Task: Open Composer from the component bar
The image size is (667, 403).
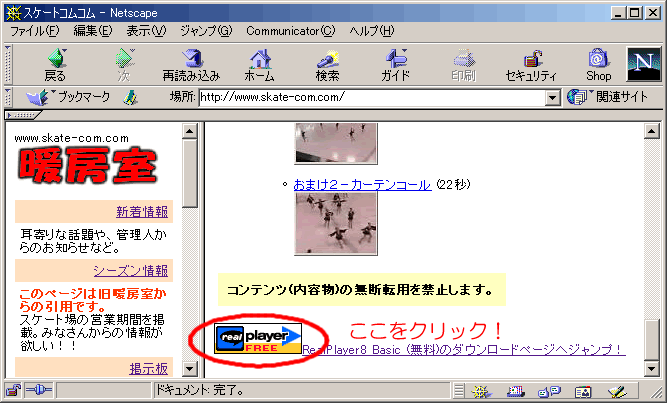Action: (617, 391)
